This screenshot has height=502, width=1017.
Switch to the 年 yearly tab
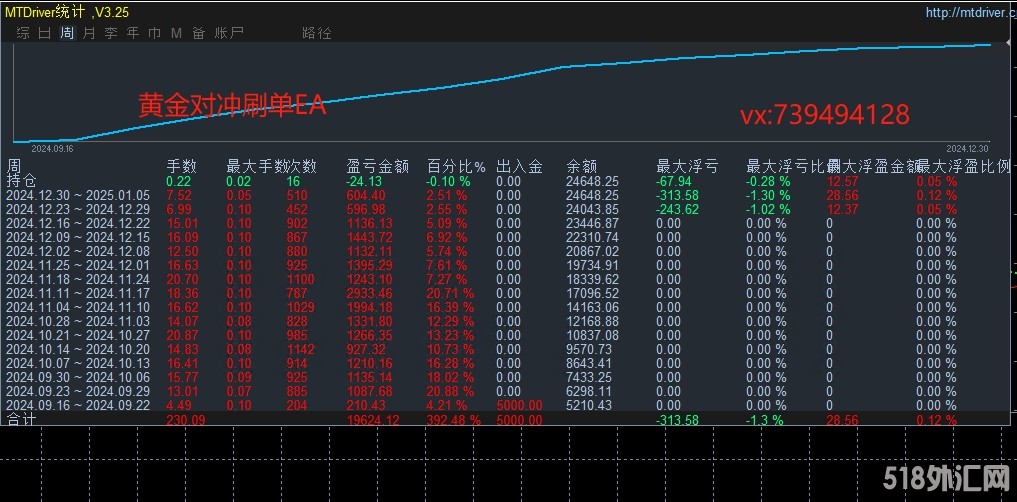pyautogui.click(x=133, y=33)
